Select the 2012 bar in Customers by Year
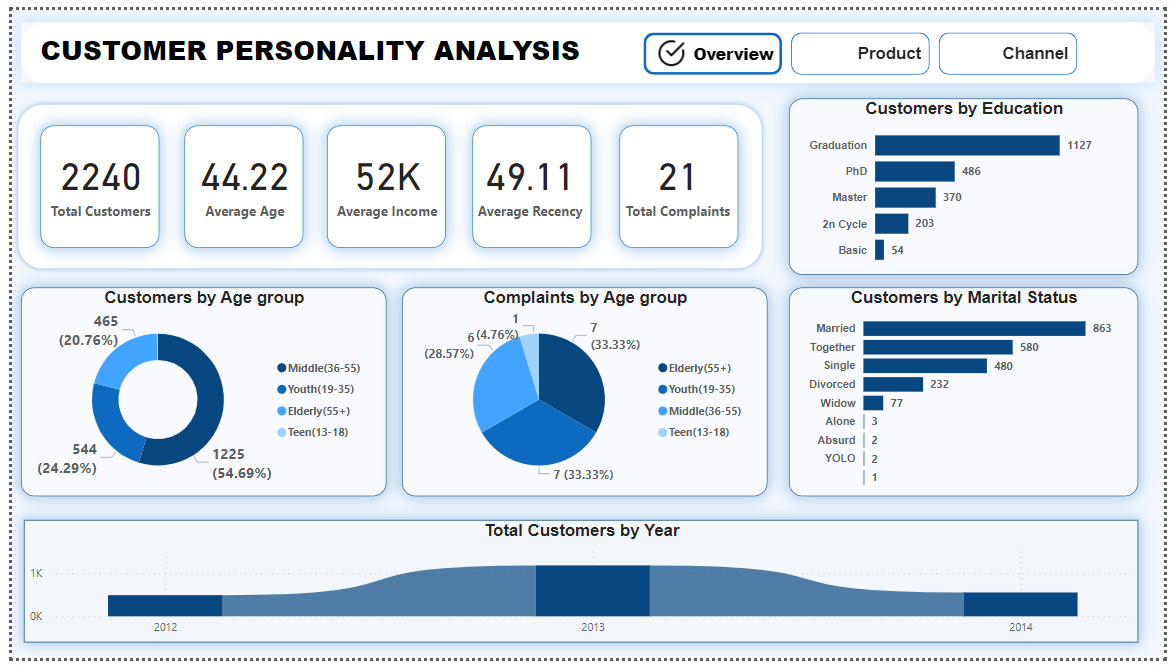This screenshot has height=666, width=1176. coord(165,605)
